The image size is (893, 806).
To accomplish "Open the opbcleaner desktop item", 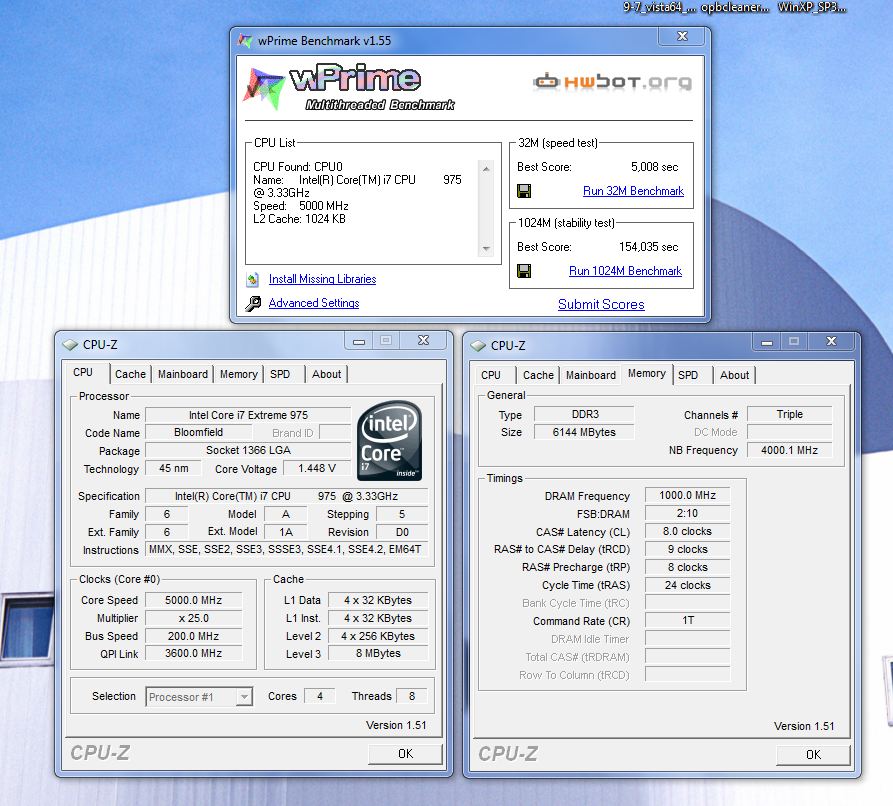I will click(x=735, y=7).
